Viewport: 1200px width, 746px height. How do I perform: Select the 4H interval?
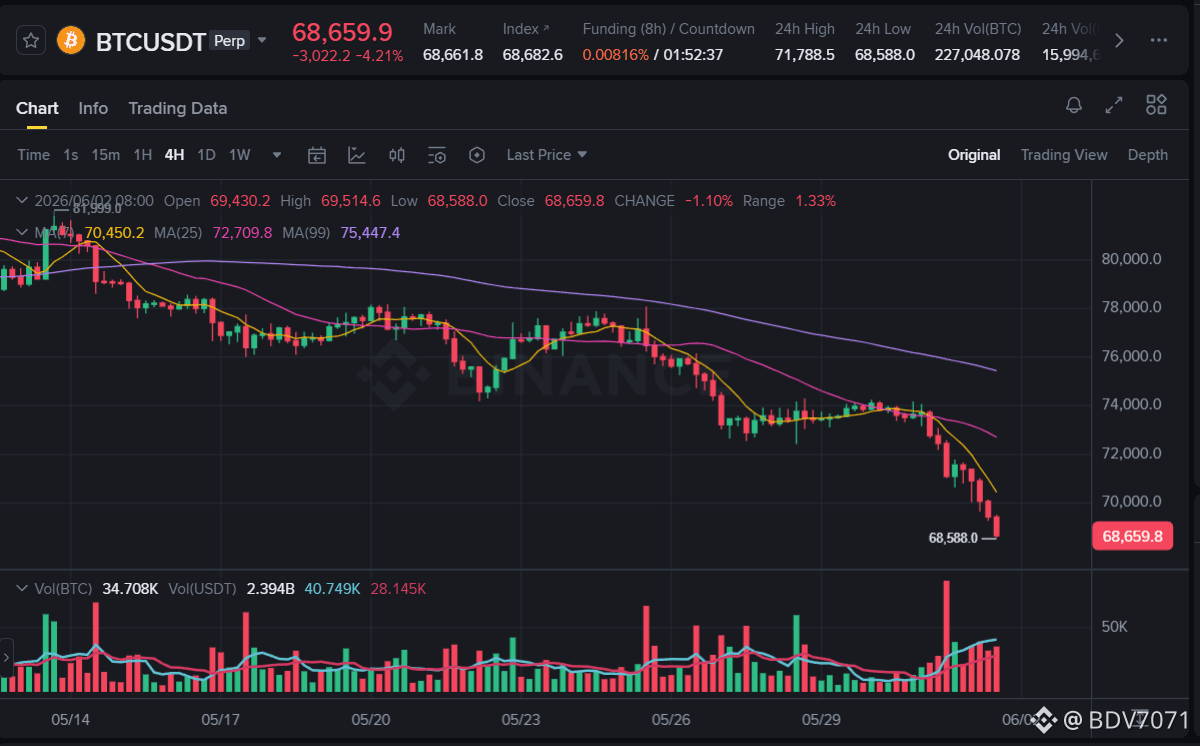tap(175, 154)
